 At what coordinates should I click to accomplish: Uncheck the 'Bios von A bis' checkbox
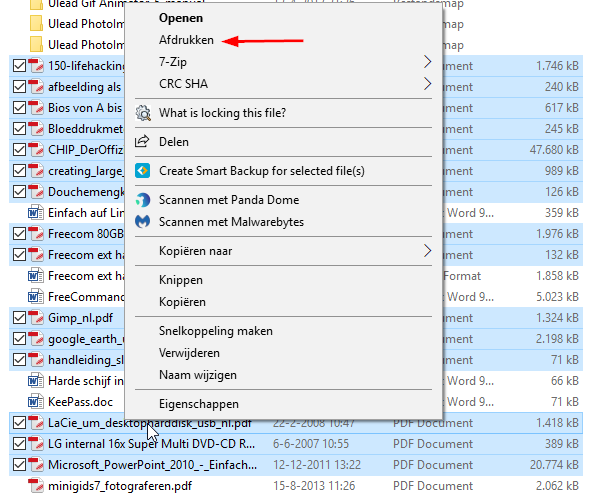(19, 108)
